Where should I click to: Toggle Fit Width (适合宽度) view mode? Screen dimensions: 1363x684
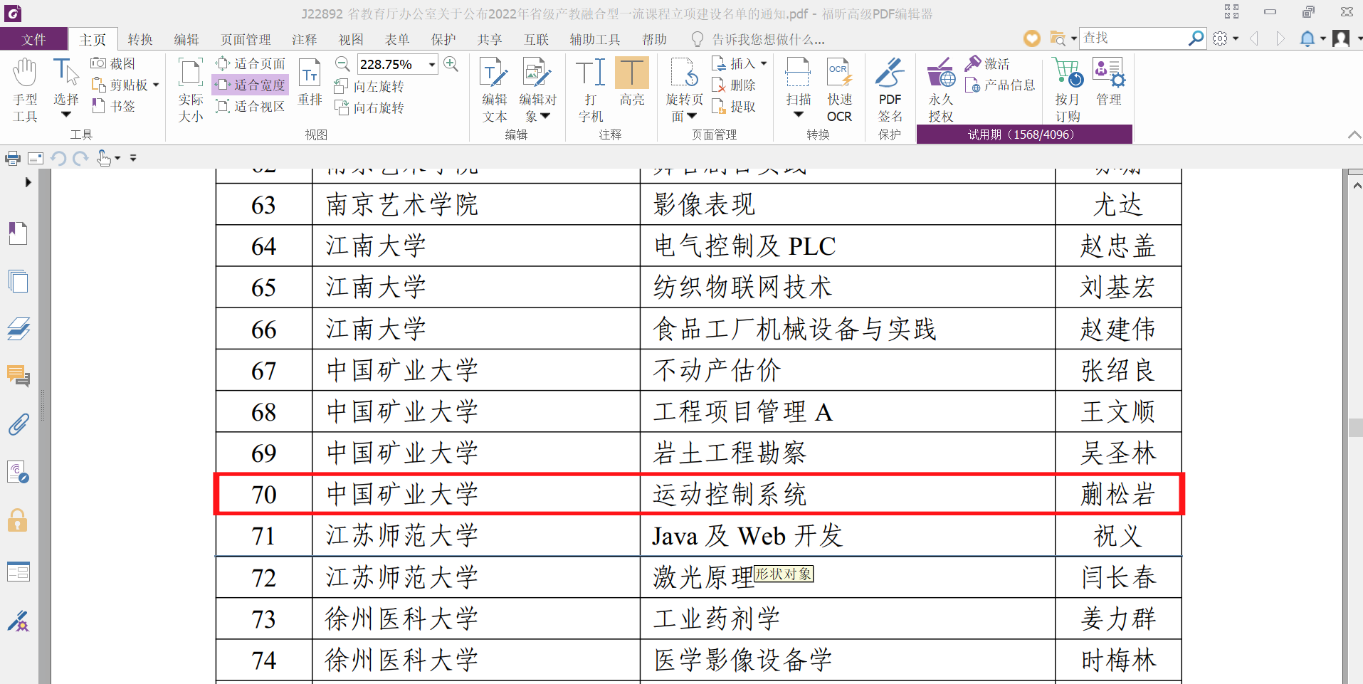pyautogui.click(x=250, y=85)
